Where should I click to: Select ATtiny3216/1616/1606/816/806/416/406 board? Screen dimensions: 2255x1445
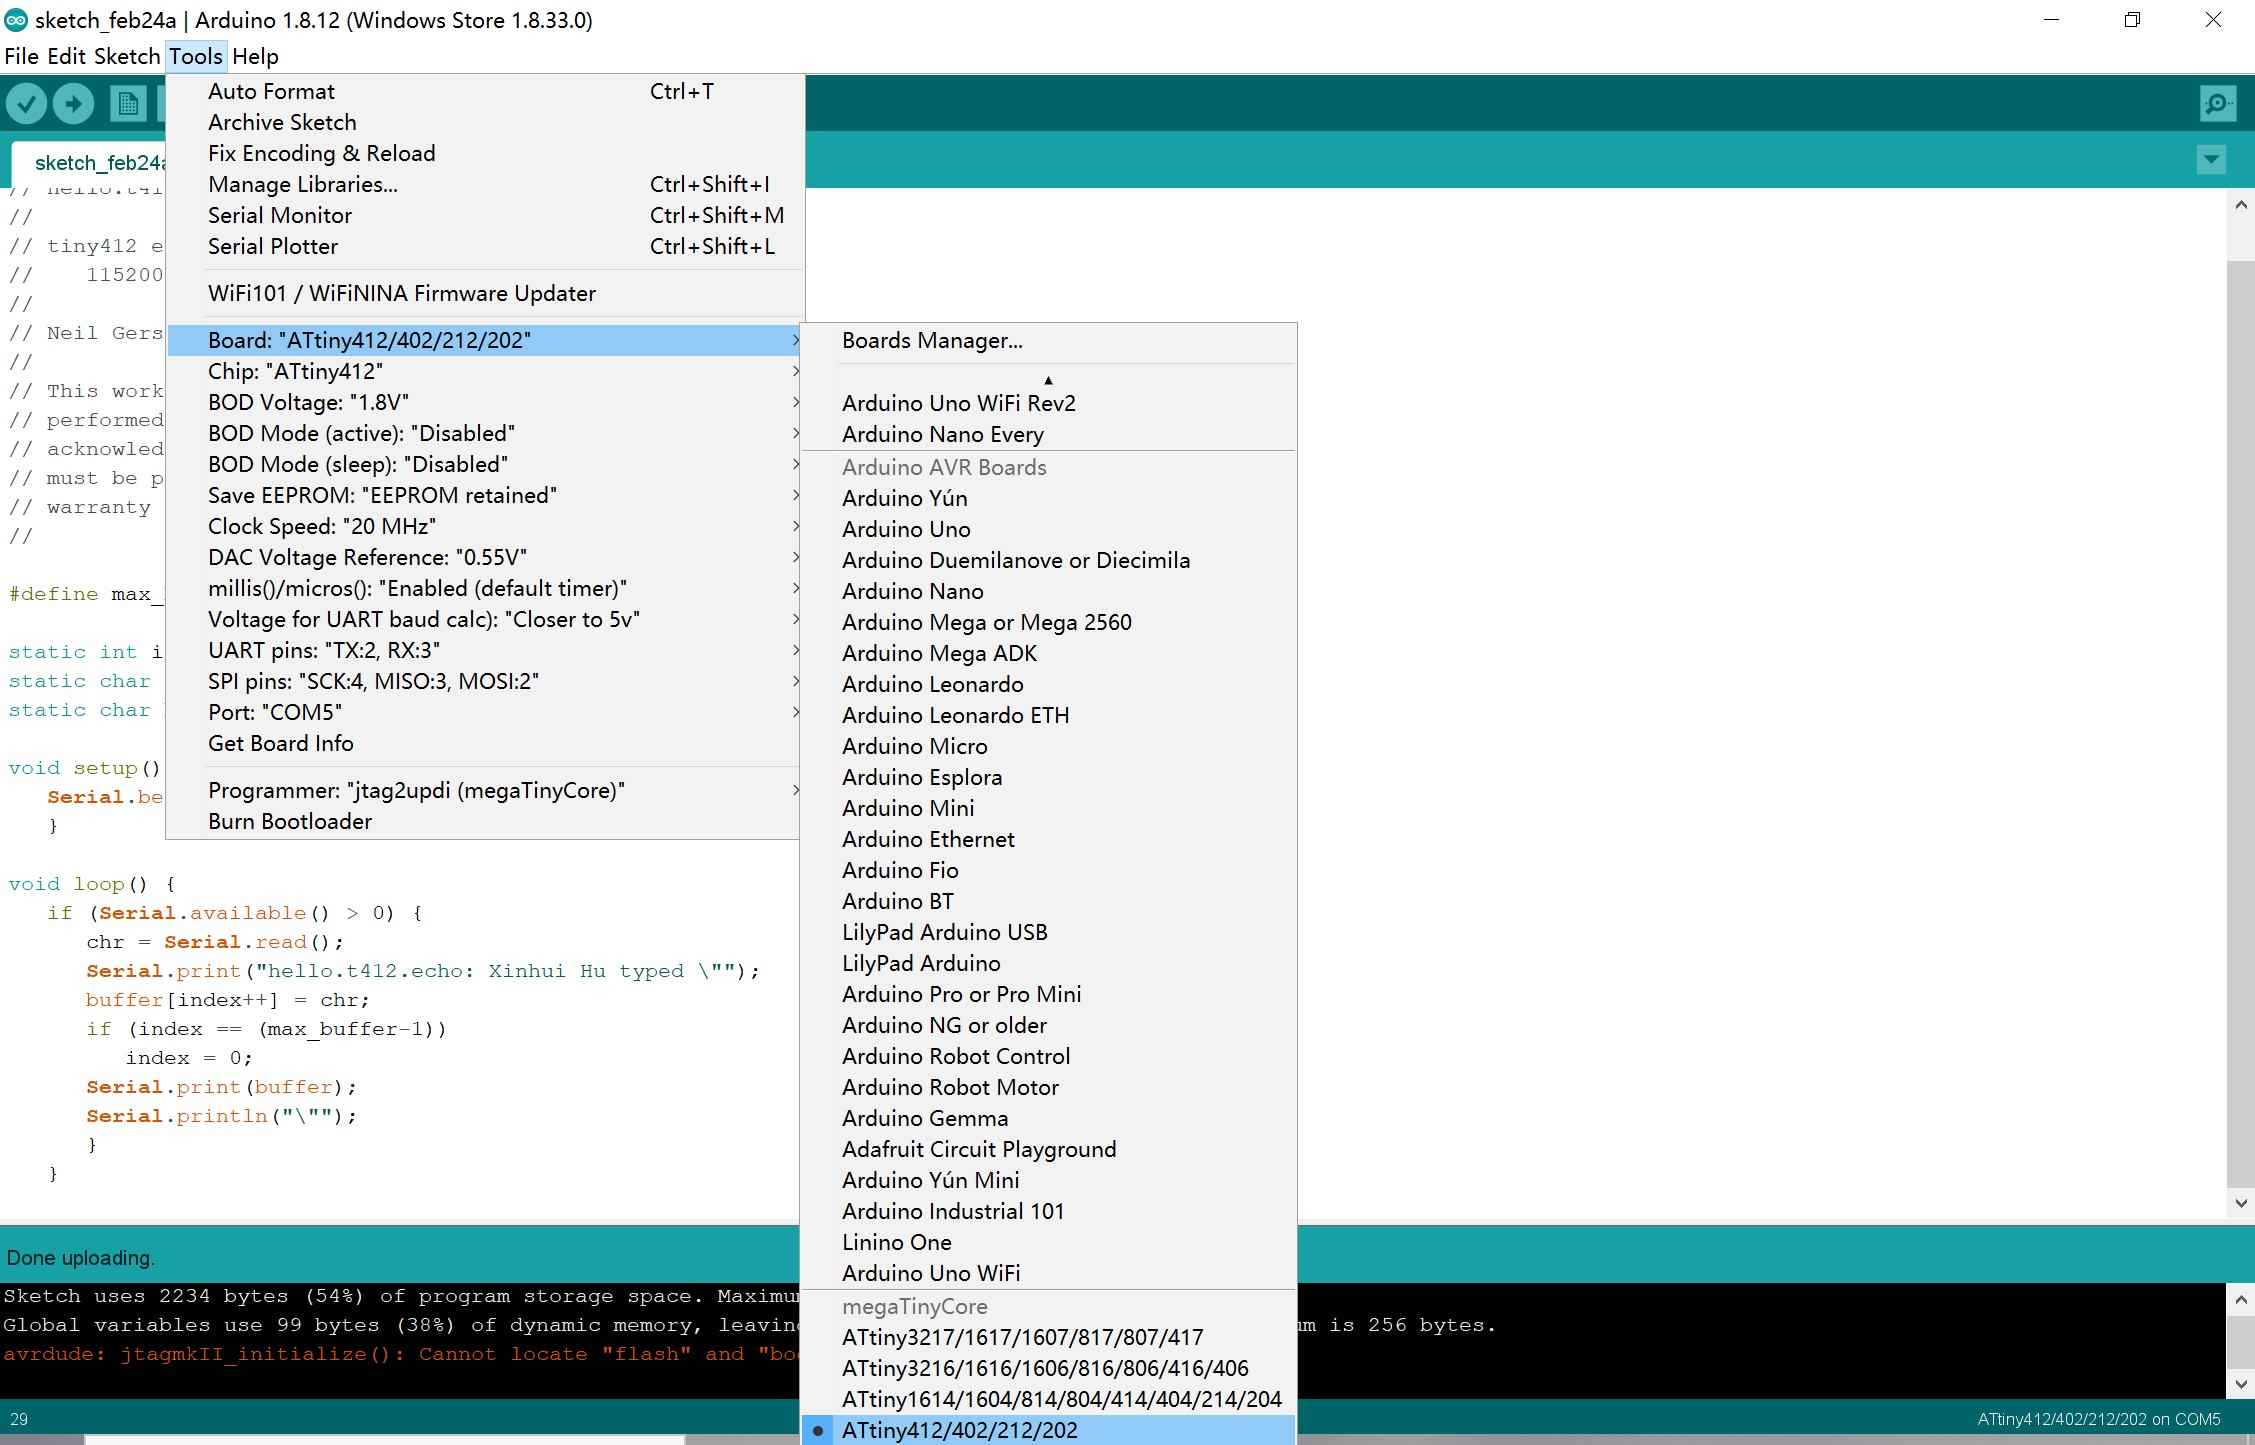tap(1048, 1368)
